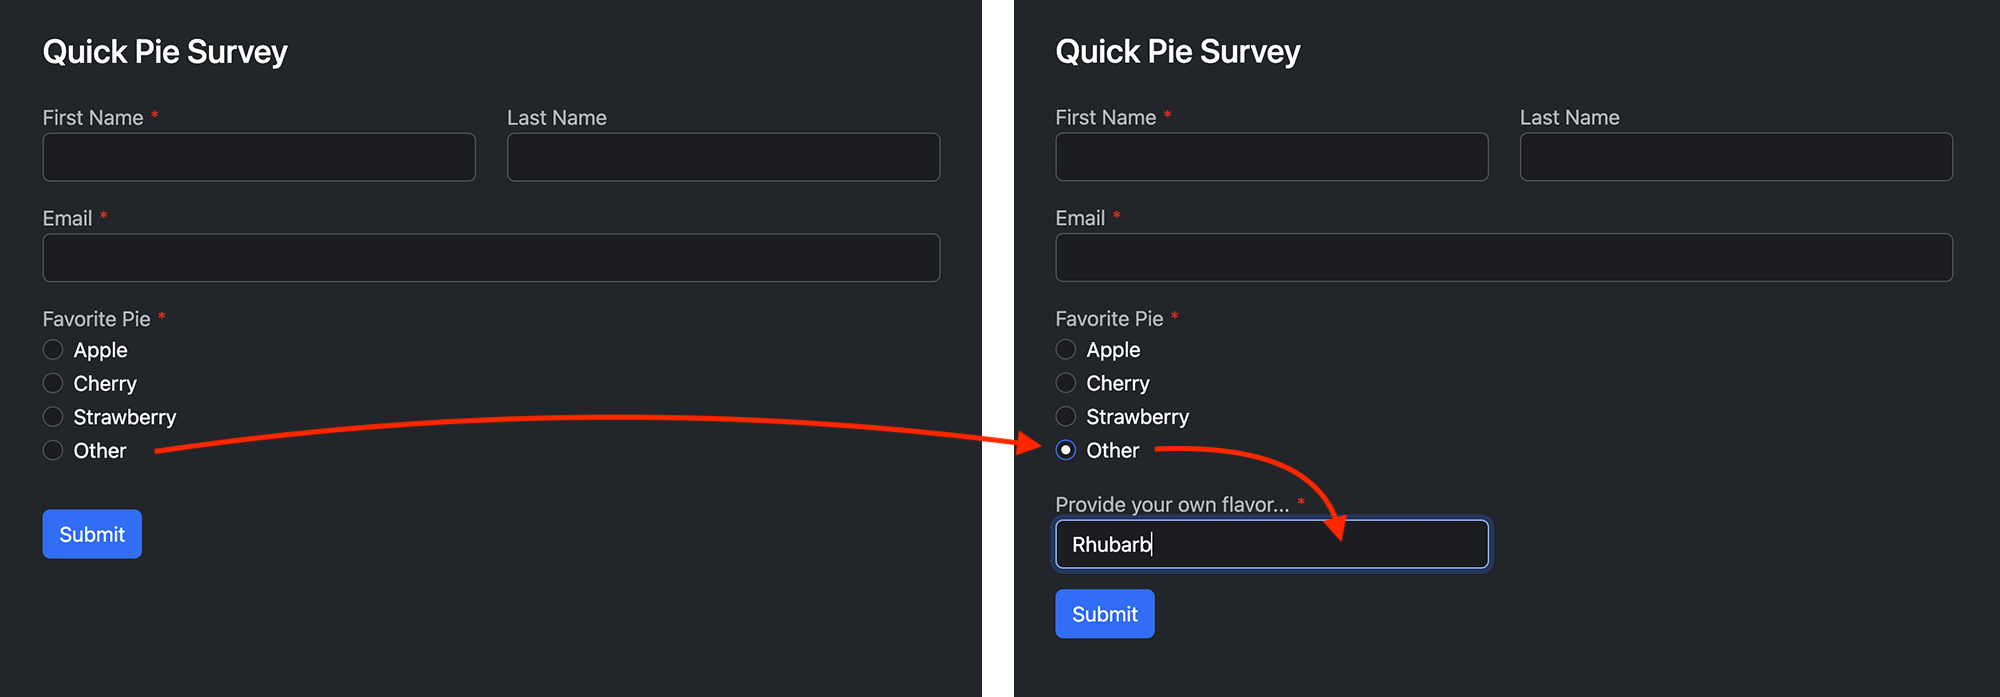Click the left form's Submit button
This screenshot has height=697, width=2000.
91,534
